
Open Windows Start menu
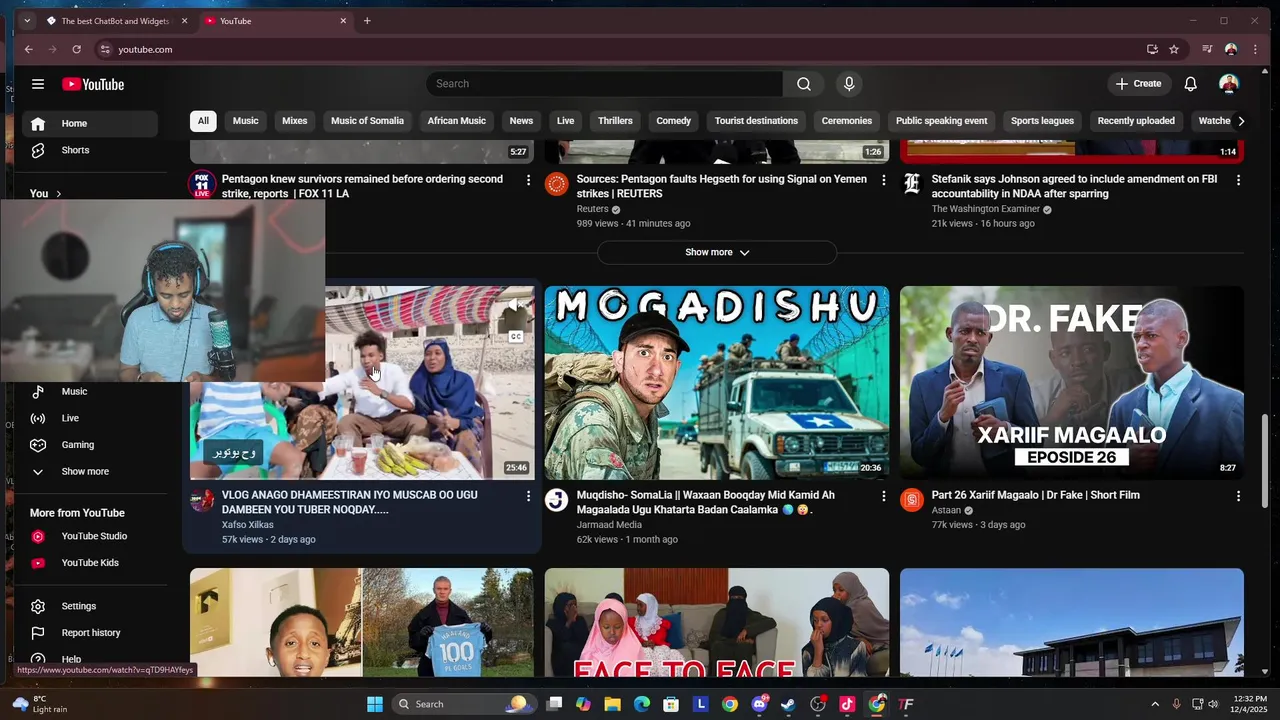point(375,704)
